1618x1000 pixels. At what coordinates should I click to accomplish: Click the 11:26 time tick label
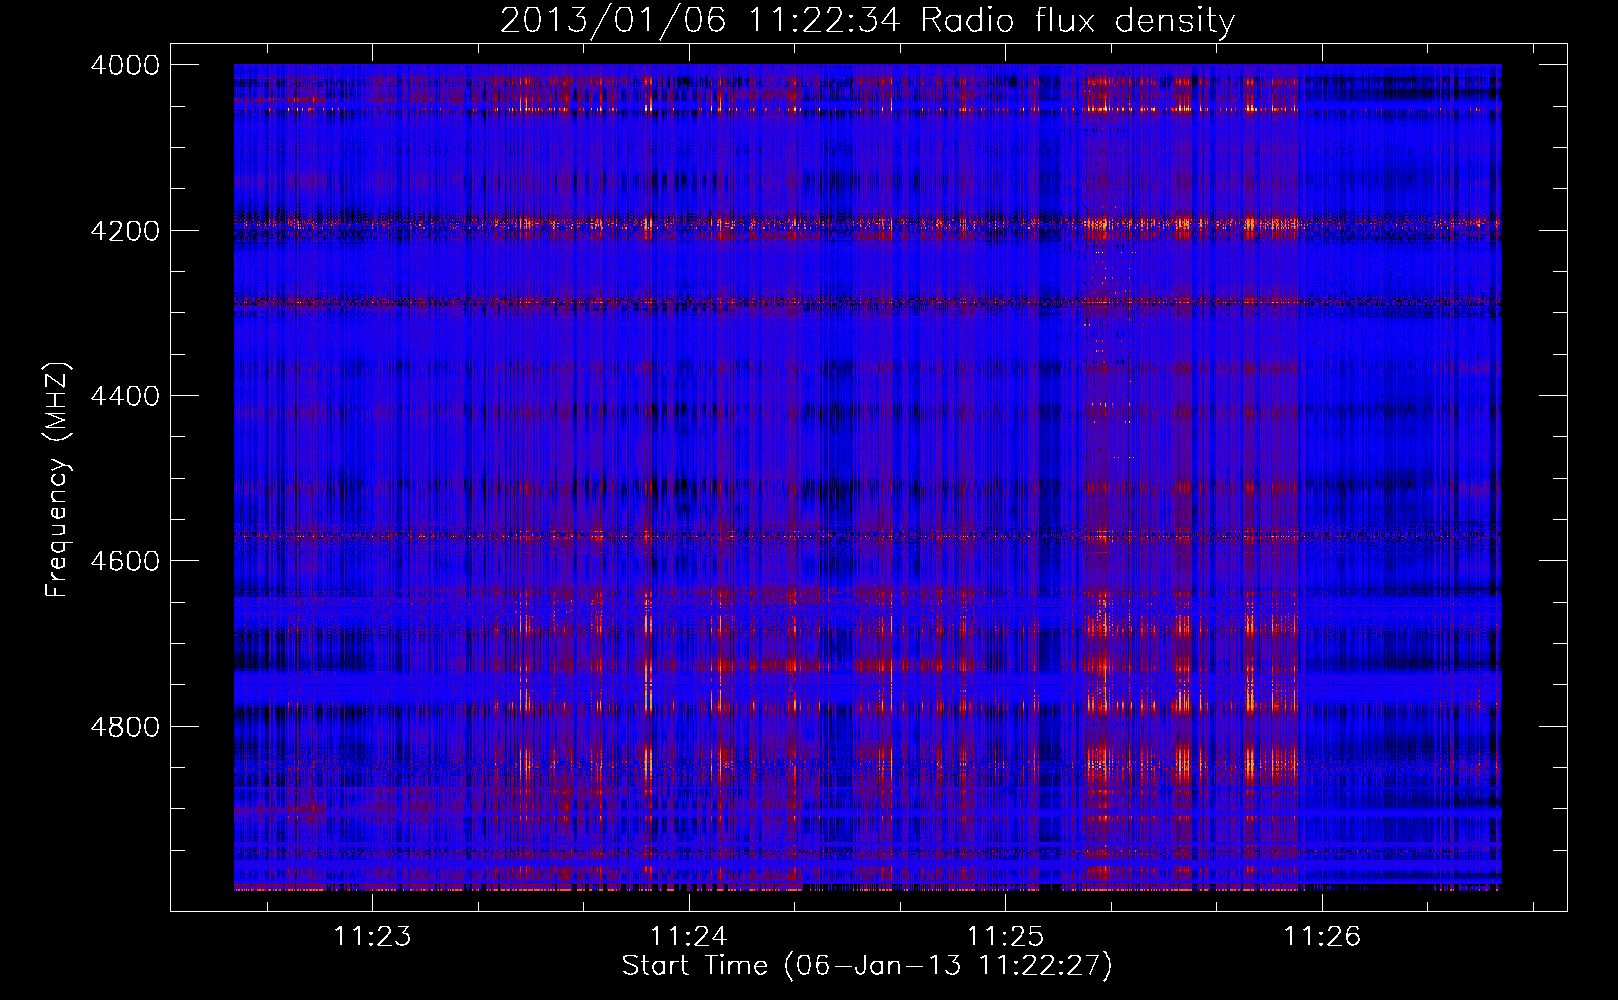click(1322, 937)
